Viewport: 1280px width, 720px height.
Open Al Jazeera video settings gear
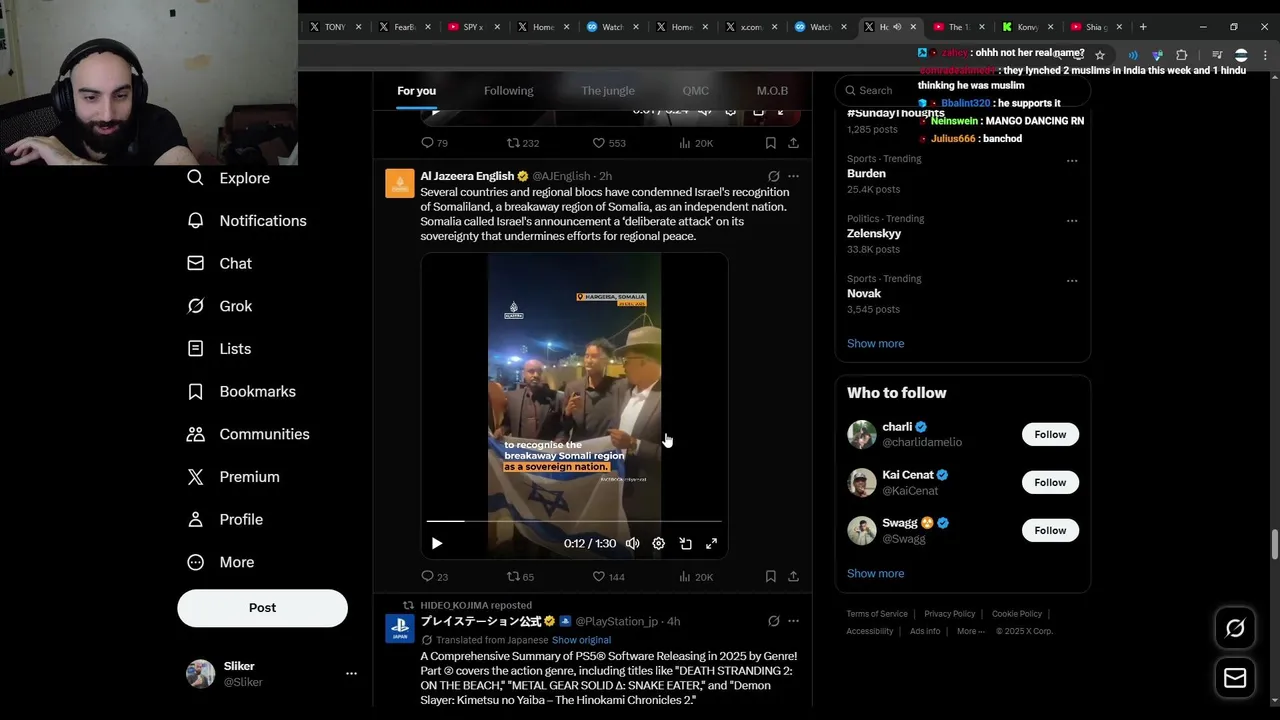click(x=658, y=543)
